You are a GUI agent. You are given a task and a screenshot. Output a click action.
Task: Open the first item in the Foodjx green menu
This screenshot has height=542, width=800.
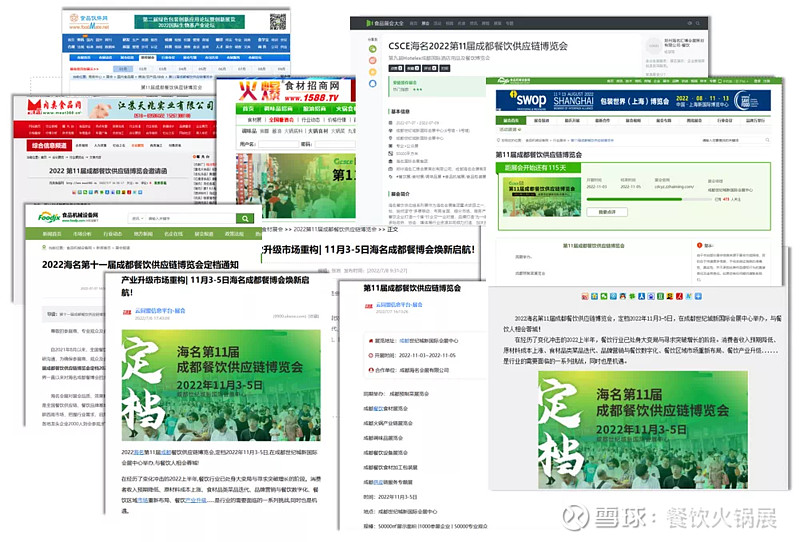pyautogui.click(x=52, y=234)
